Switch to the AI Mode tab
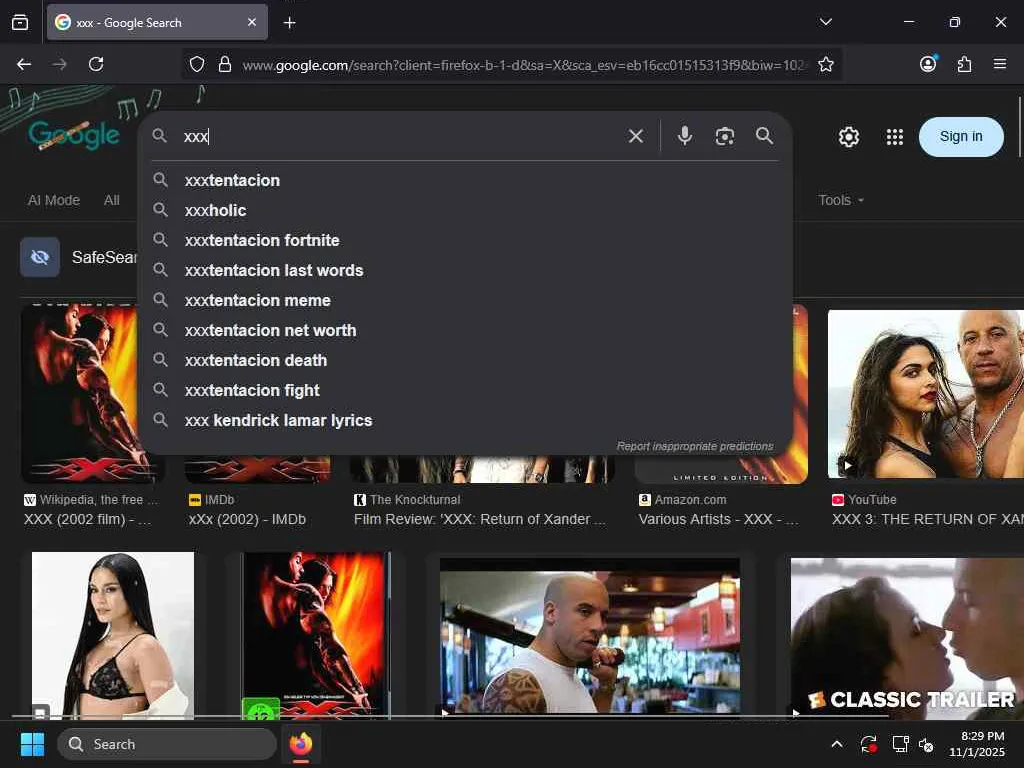The width and height of the screenshot is (1024, 768). pyautogui.click(x=54, y=200)
